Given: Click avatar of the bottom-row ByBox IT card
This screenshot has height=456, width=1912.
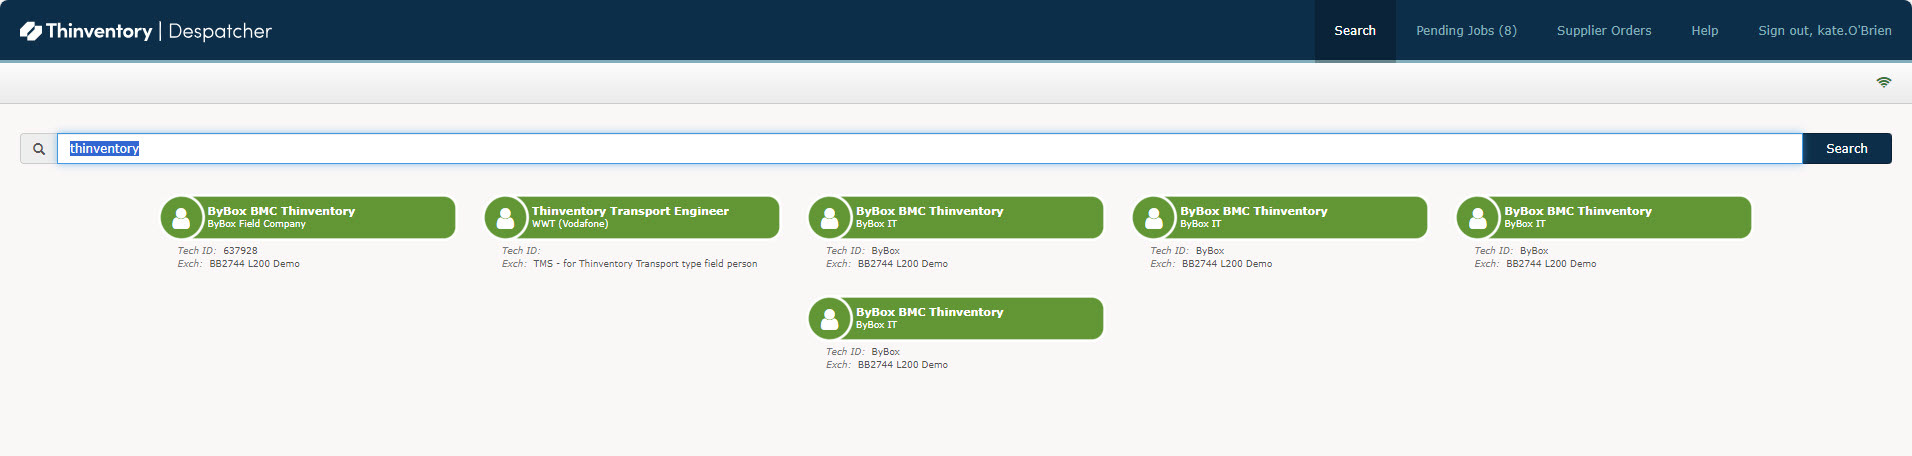Looking at the screenshot, I should pyautogui.click(x=829, y=318).
